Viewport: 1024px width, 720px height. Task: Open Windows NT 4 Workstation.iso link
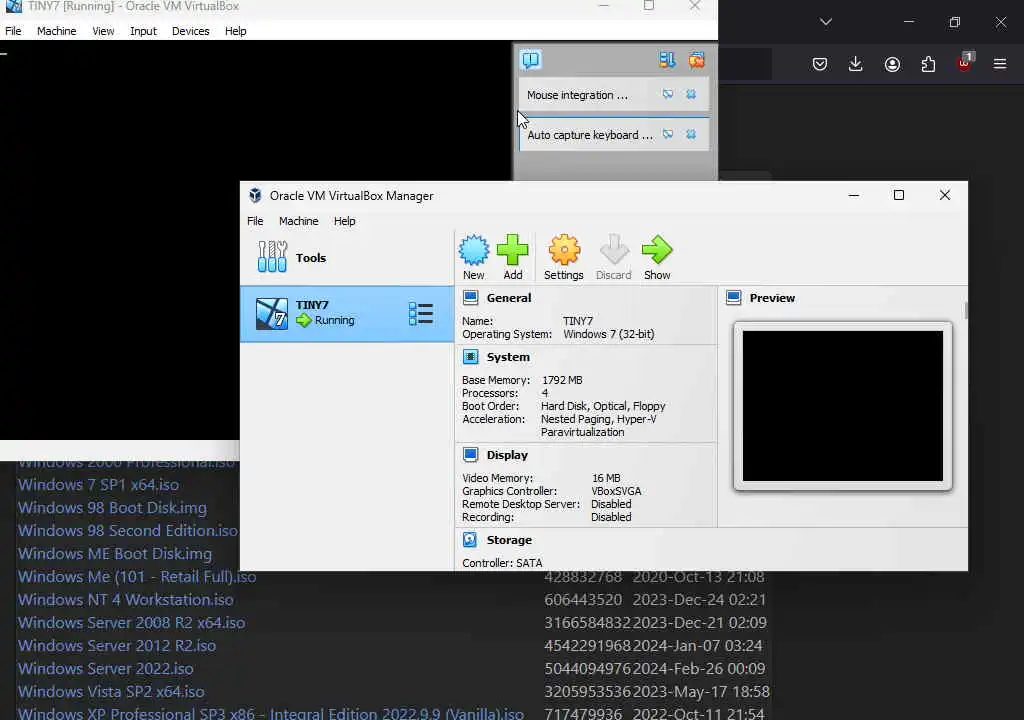pos(125,600)
